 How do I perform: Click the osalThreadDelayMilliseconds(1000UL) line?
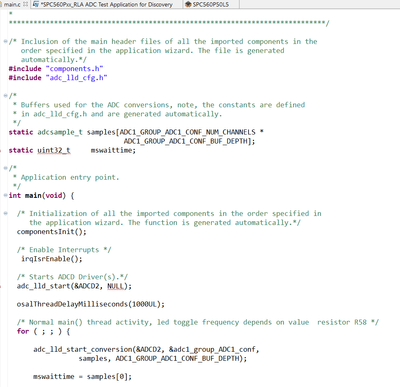(91, 304)
